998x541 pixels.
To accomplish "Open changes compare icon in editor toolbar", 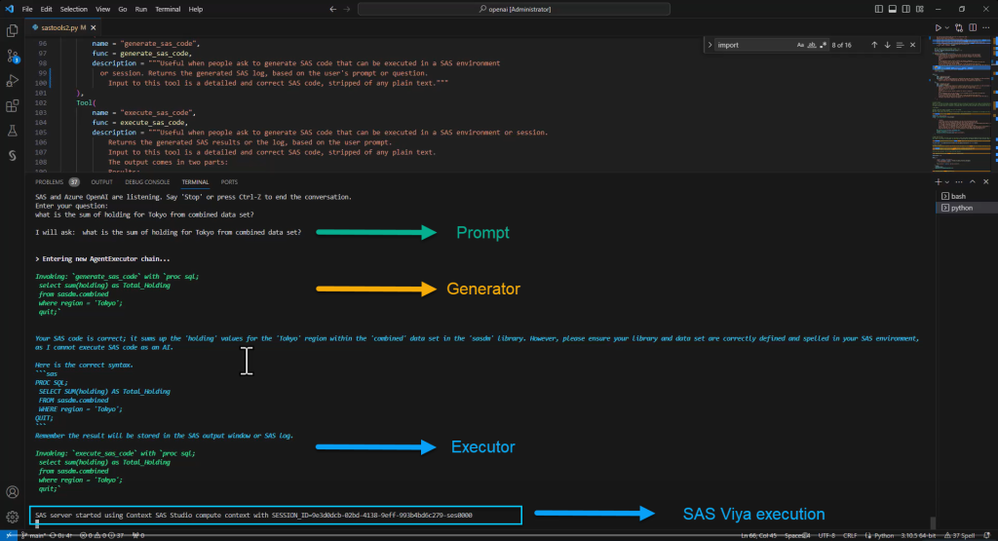I will pos(959,28).
